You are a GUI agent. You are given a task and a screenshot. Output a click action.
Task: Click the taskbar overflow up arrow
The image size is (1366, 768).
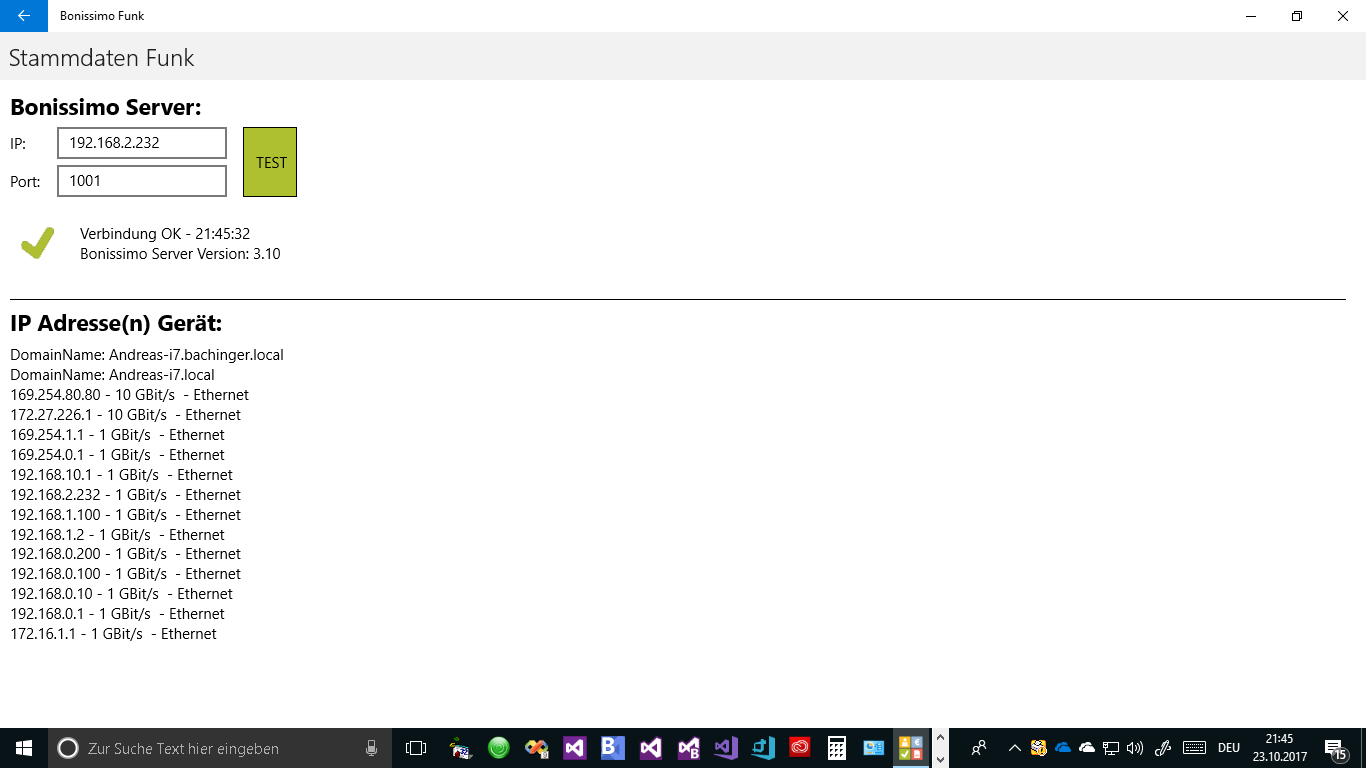coord(940,738)
